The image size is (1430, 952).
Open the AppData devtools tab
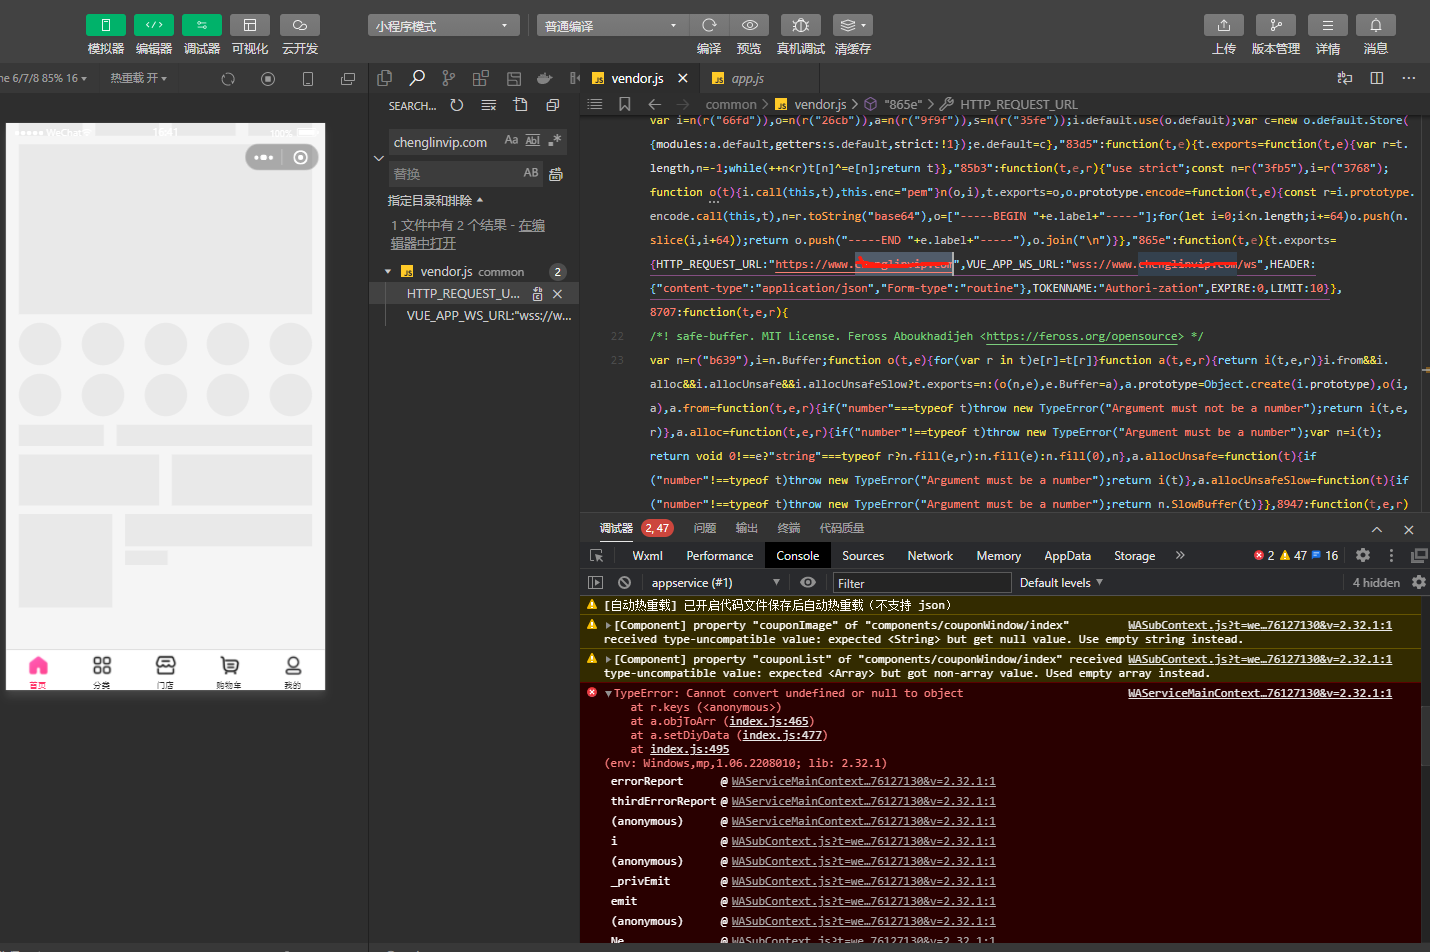click(x=1067, y=556)
